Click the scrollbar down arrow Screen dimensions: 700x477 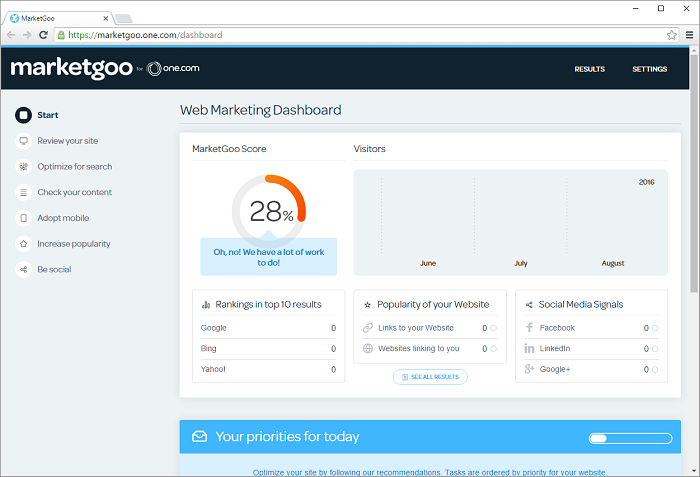[x=694, y=471]
